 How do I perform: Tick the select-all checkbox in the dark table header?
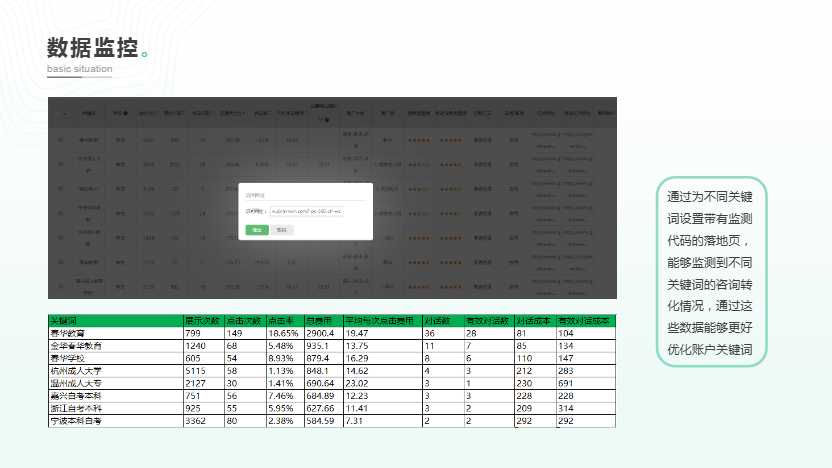point(57,114)
